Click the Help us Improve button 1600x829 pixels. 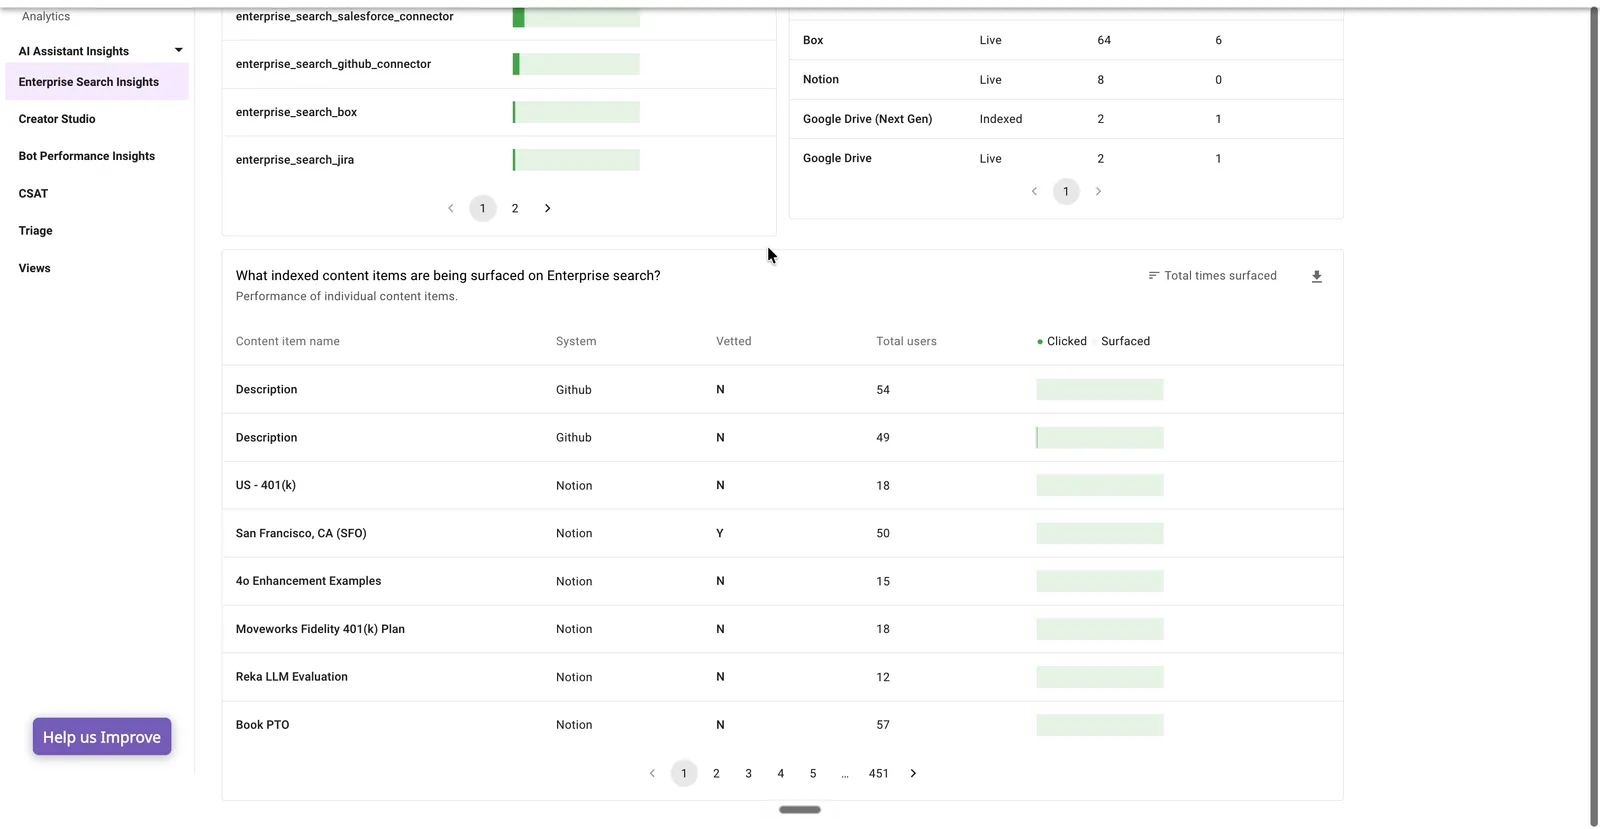(102, 737)
